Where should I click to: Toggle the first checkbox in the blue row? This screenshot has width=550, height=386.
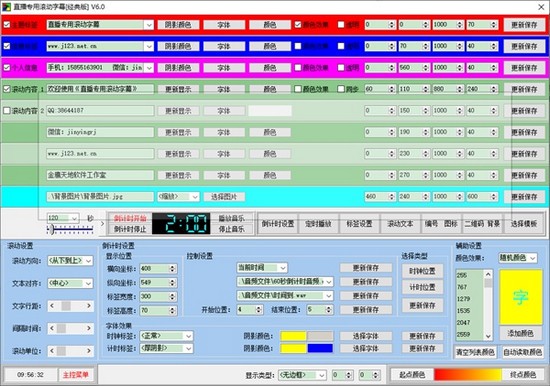pyautogui.click(x=7, y=46)
